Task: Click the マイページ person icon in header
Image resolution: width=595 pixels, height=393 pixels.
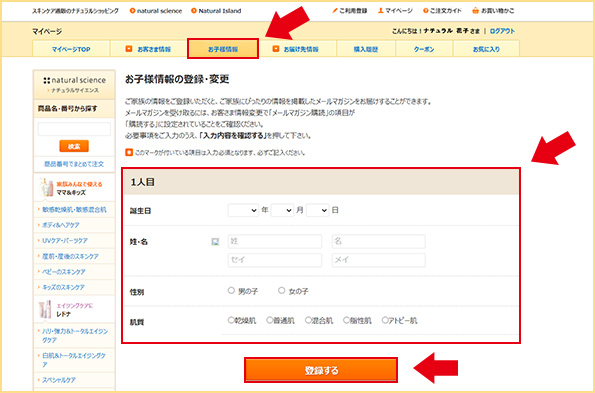Action: [x=395, y=11]
